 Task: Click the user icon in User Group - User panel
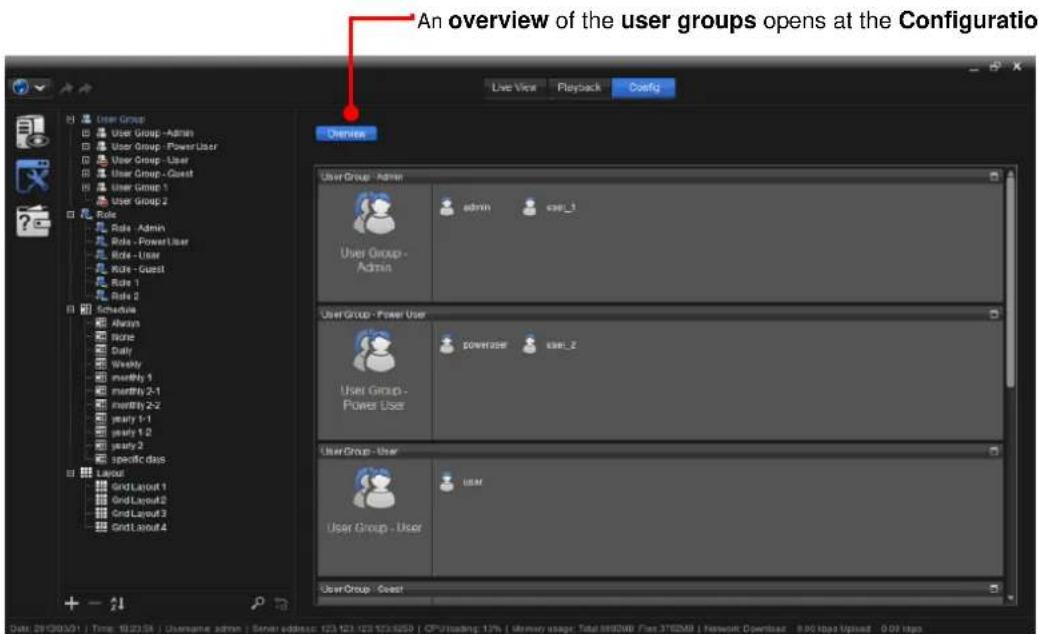(447, 482)
